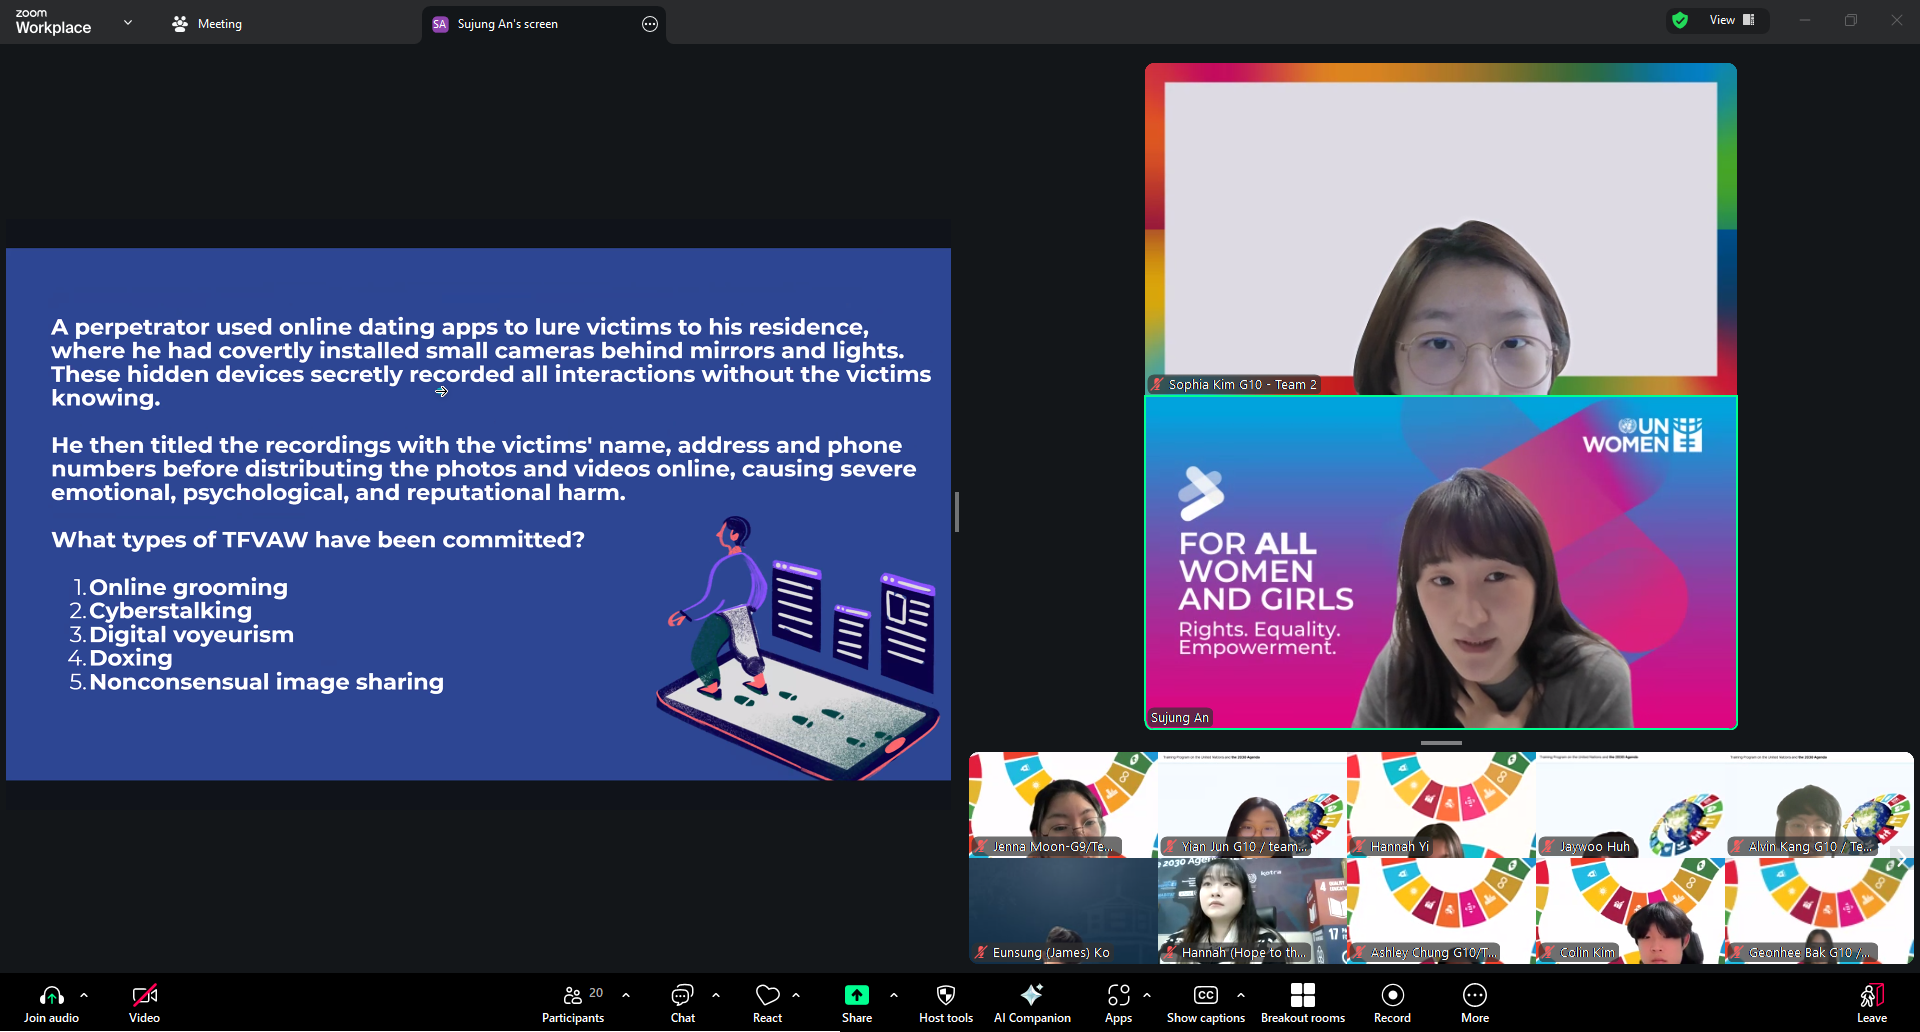Expand the Share options arrow
The image size is (1920, 1032).
pos(894,995)
